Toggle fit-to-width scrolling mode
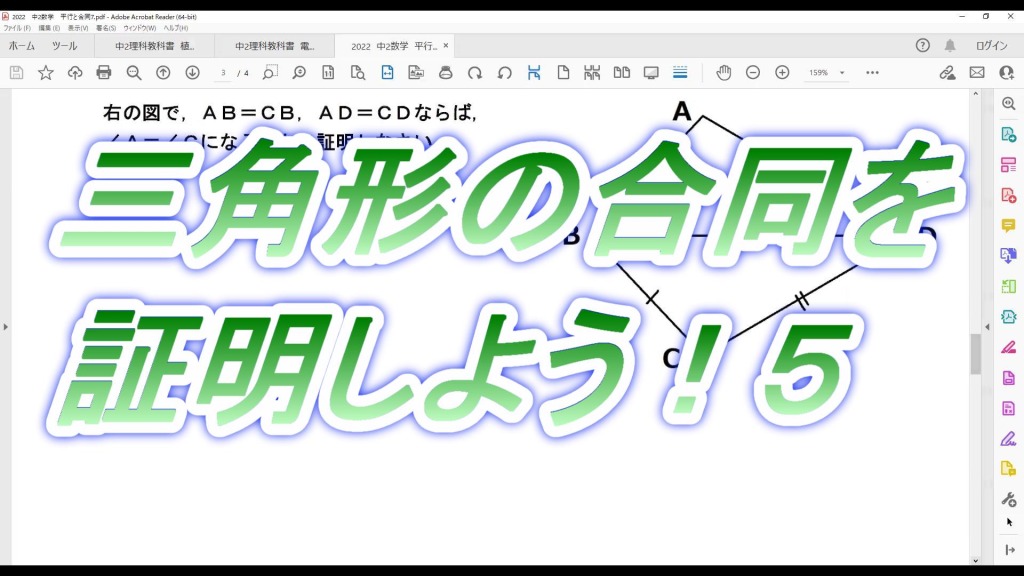 (534, 73)
